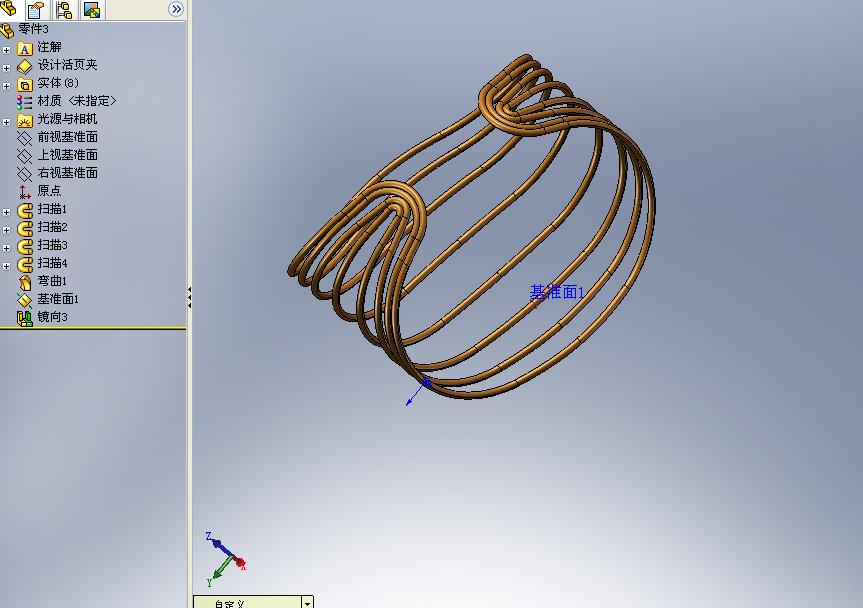Open the DisplayManager appearance tab

coord(92,9)
